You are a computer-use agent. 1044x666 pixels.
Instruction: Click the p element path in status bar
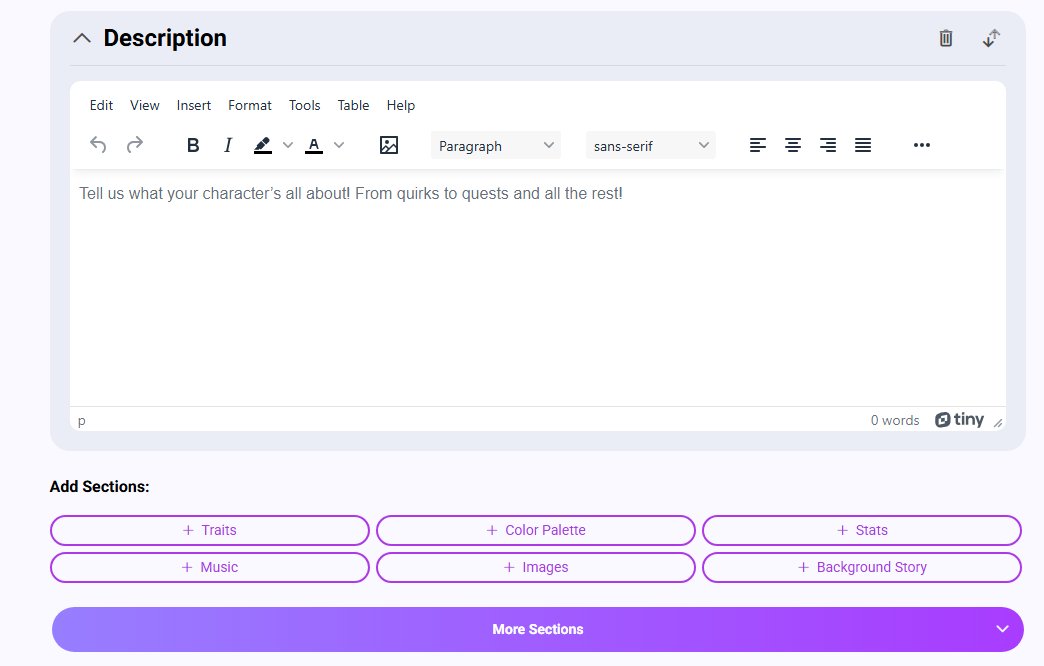coord(81,421)
